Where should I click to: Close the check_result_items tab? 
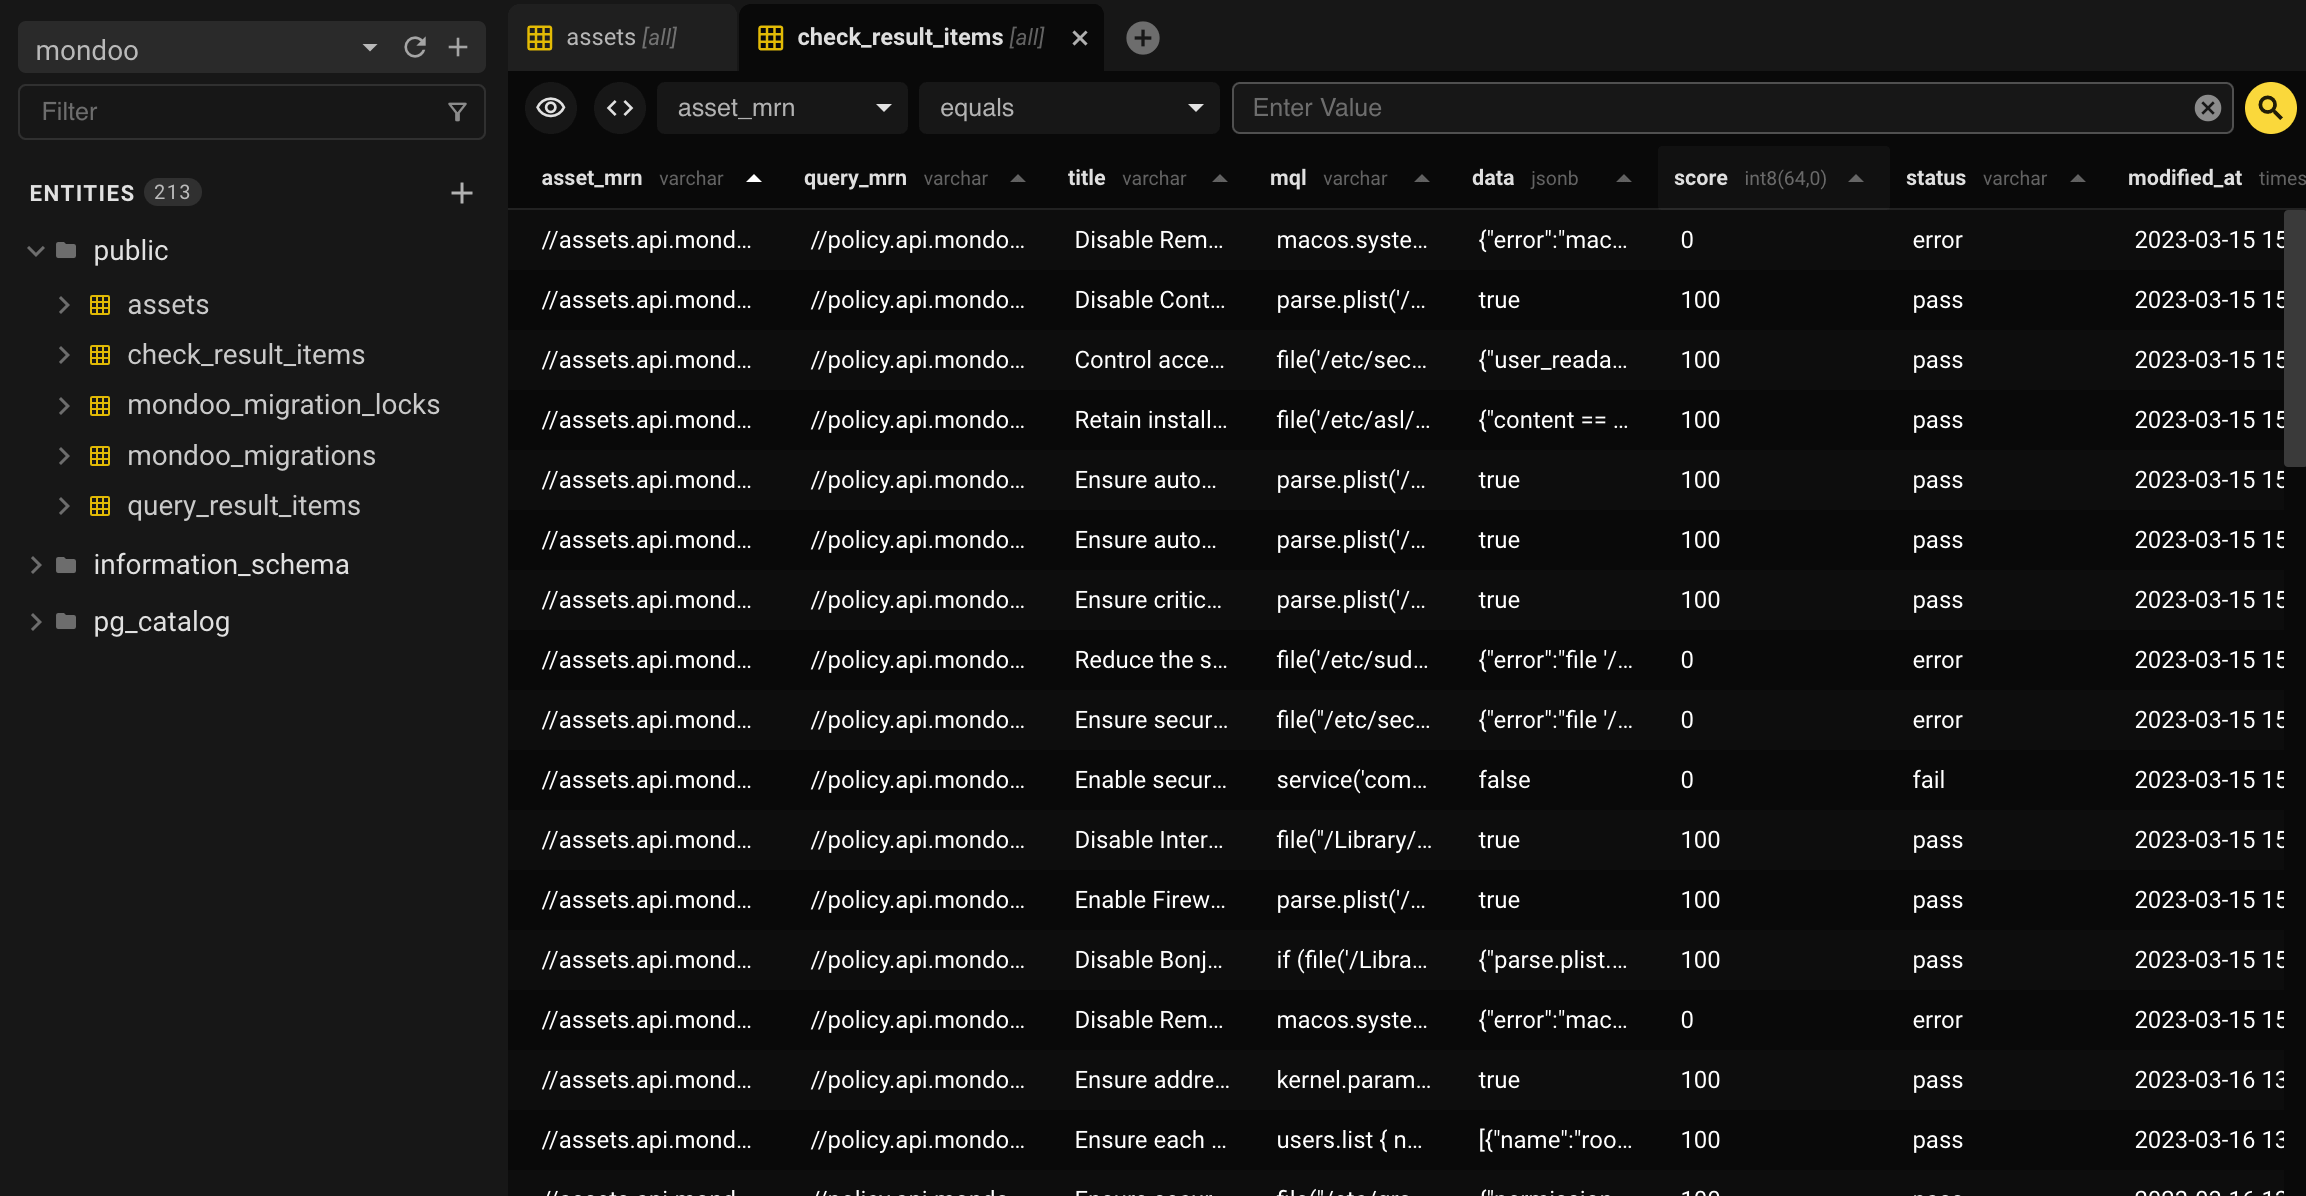(x=1079, y=38)
